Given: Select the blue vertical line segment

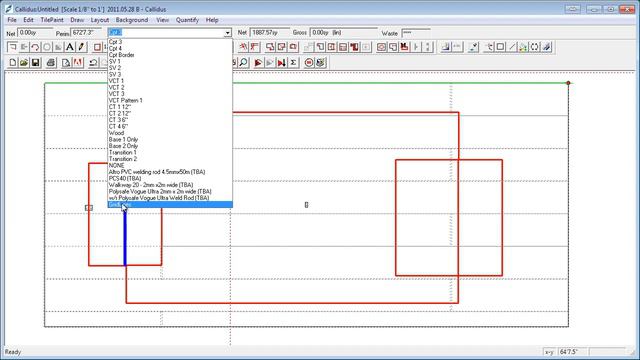Looking at the screenshot, I should click(125, 237).
